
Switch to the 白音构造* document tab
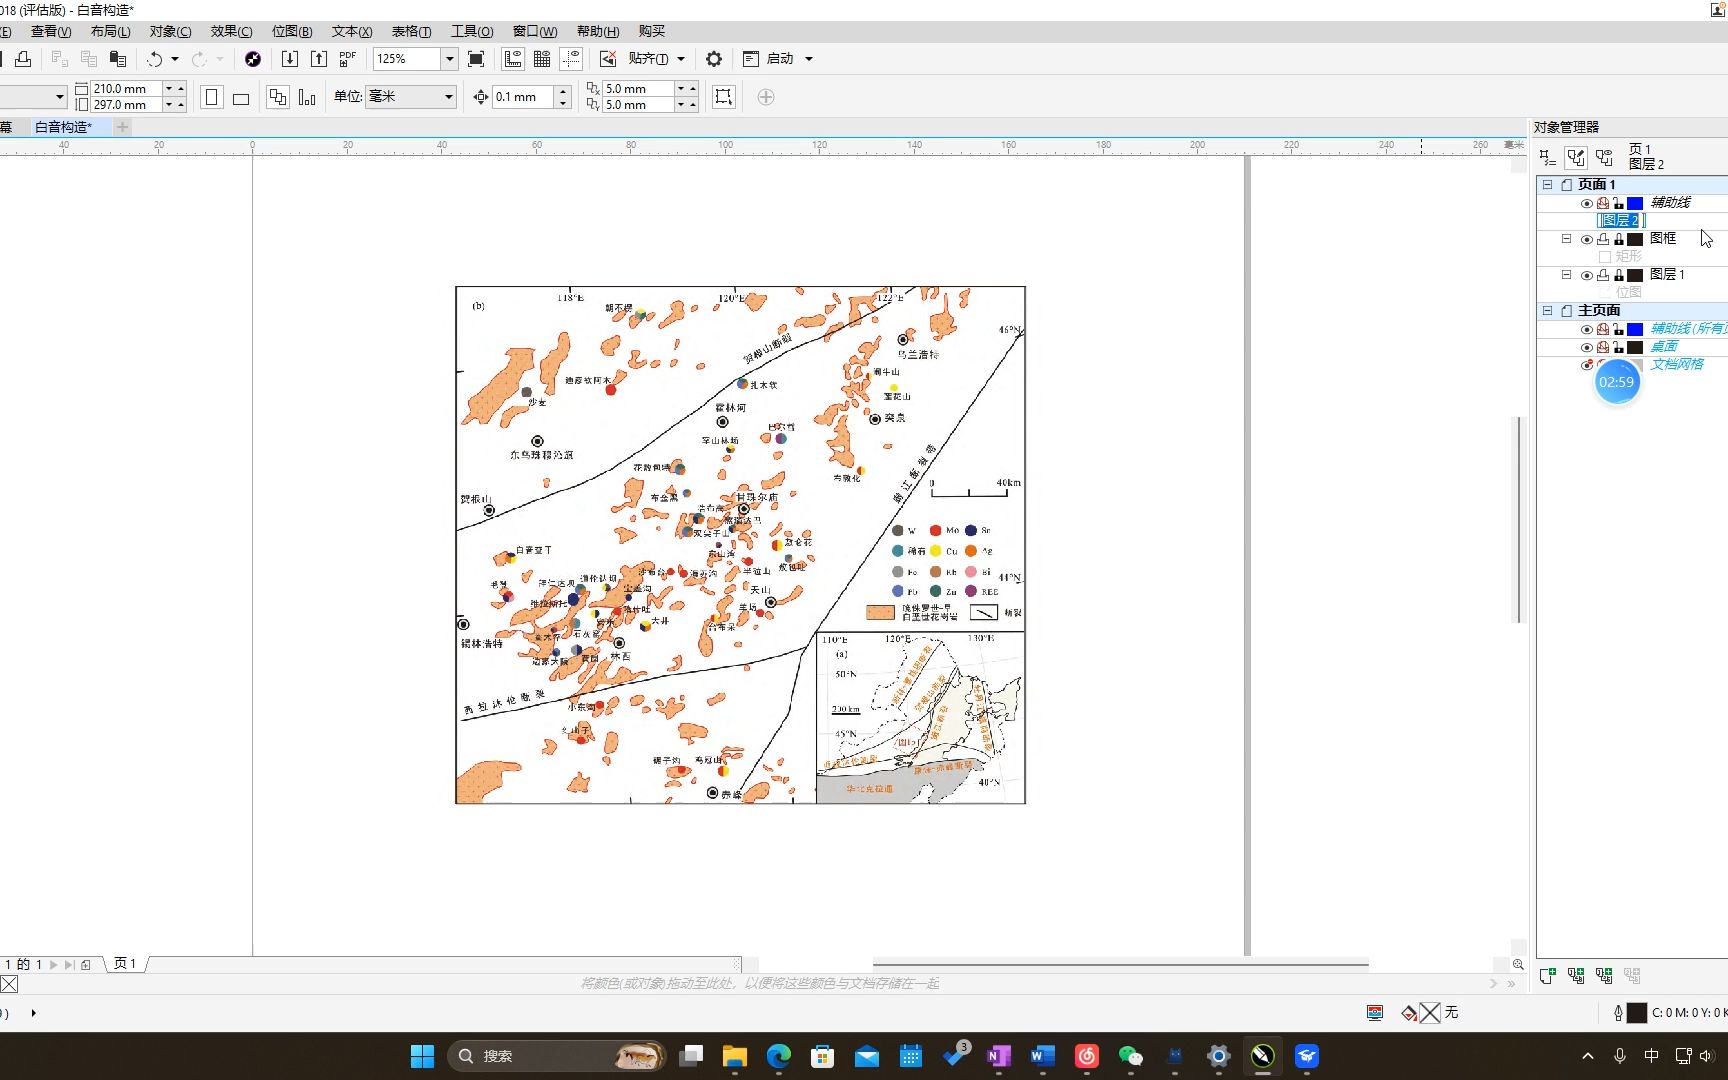click(x=63, y=127)
